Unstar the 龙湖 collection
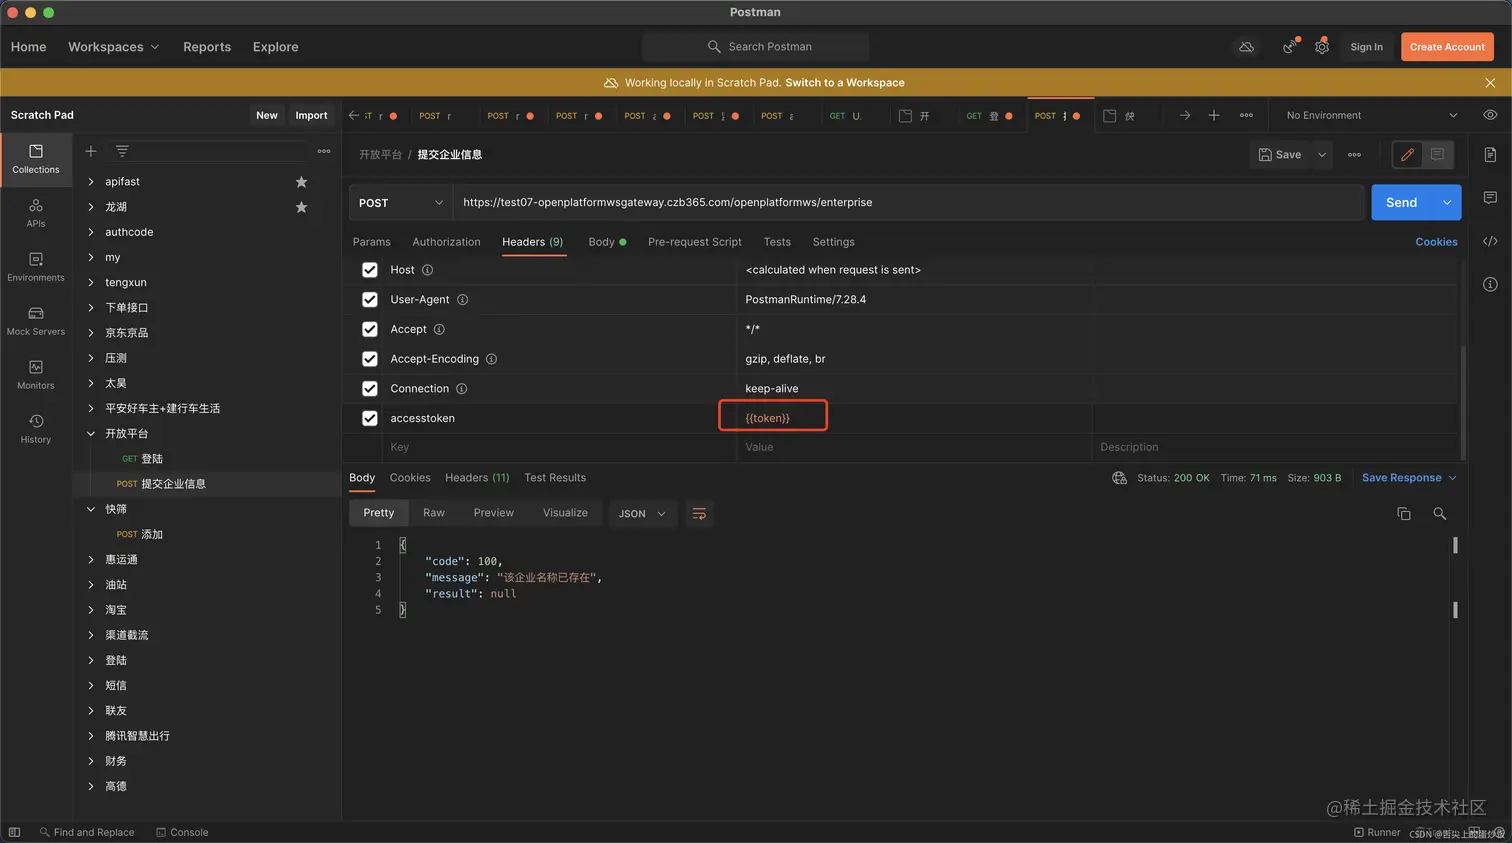The width and height of the screenshot is (1512, 843). [301, 207]
